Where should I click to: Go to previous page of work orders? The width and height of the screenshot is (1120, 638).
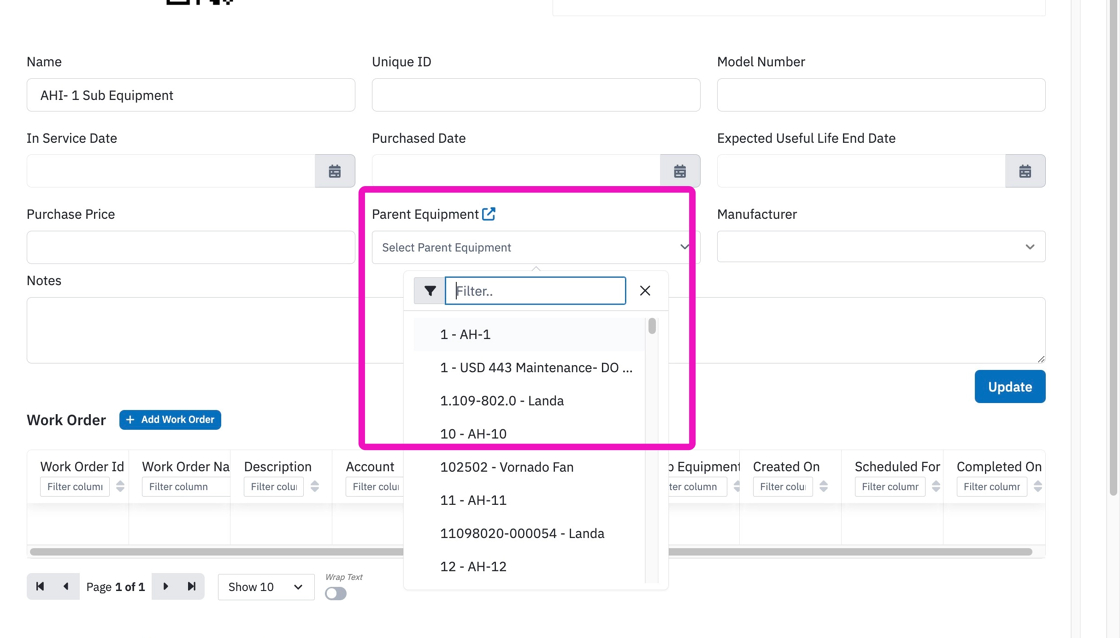click(x=66, y=587)
